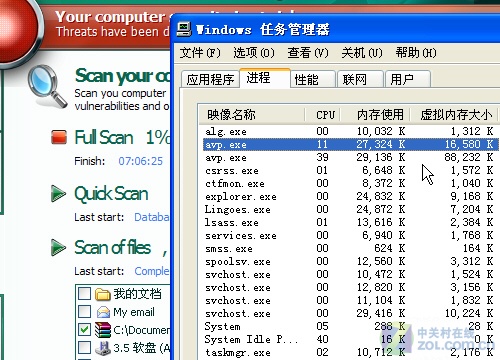Select the ctfmon.exe process
This screenshot has width=500, height=360.
tap(350, 183)
